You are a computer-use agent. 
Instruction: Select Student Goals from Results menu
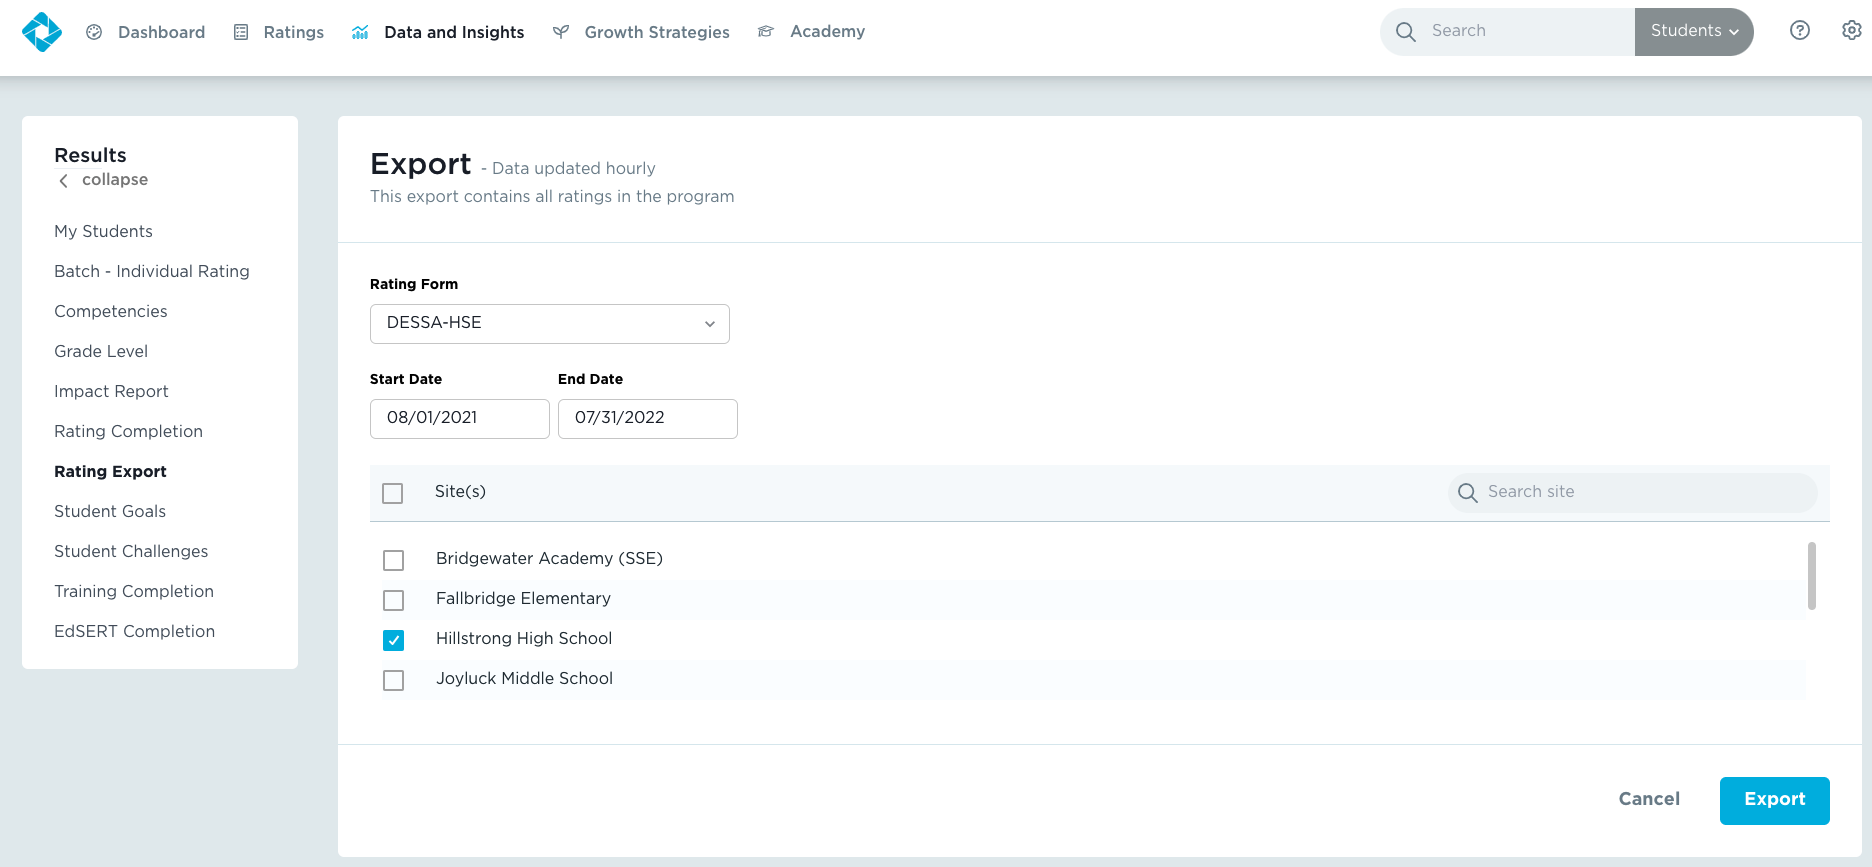click(x=110, y=511)
